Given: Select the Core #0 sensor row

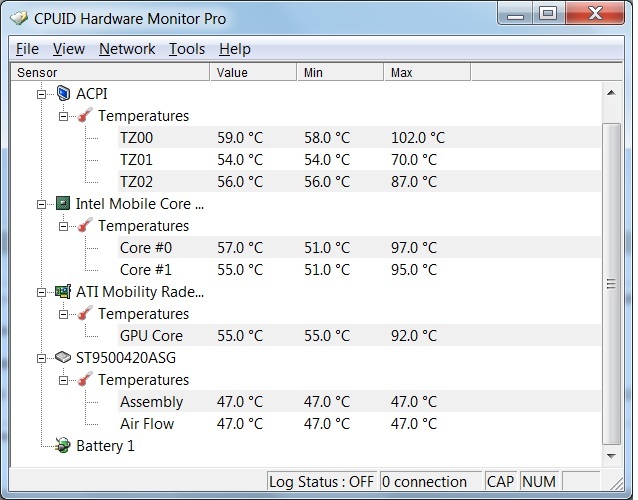Looking at the screenshot, I should (359, 247).
